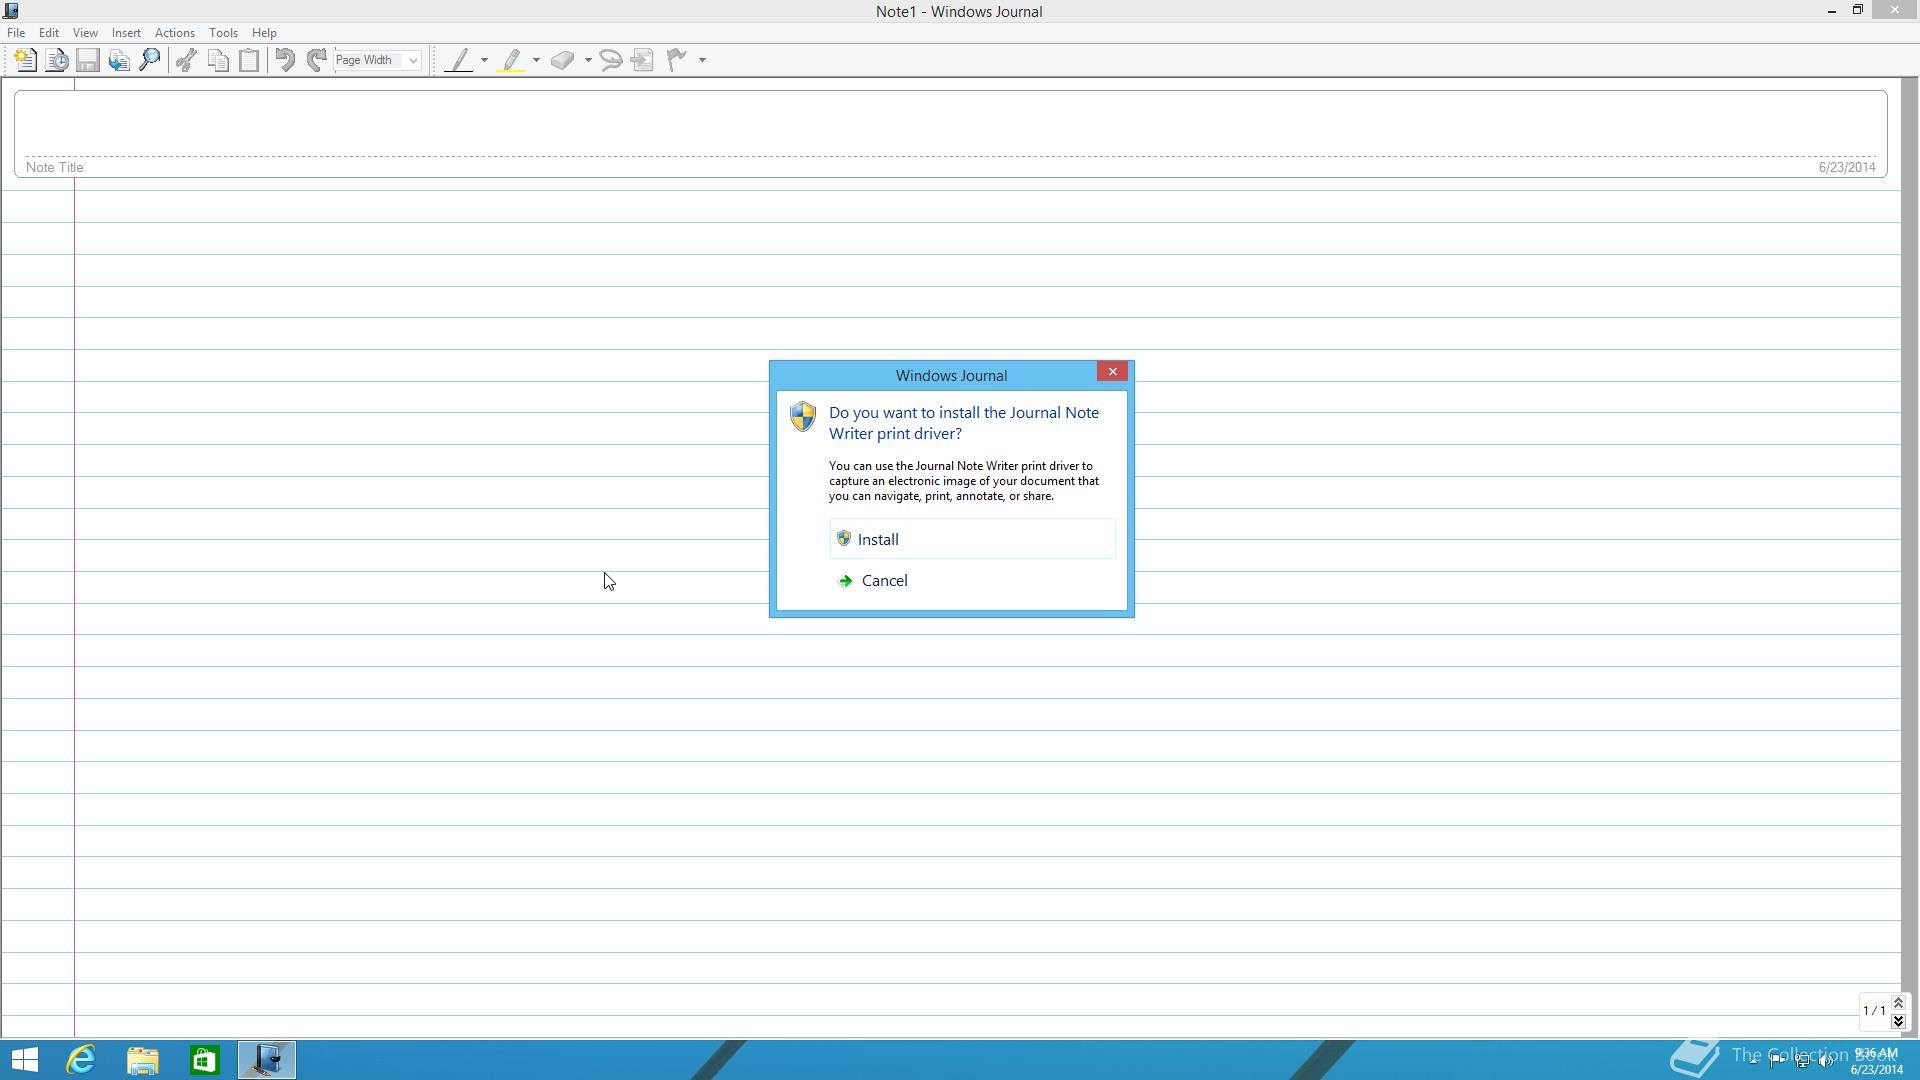Open the Edit menu
This screenshot has width=1920, height=1080.
click(48, 33)
